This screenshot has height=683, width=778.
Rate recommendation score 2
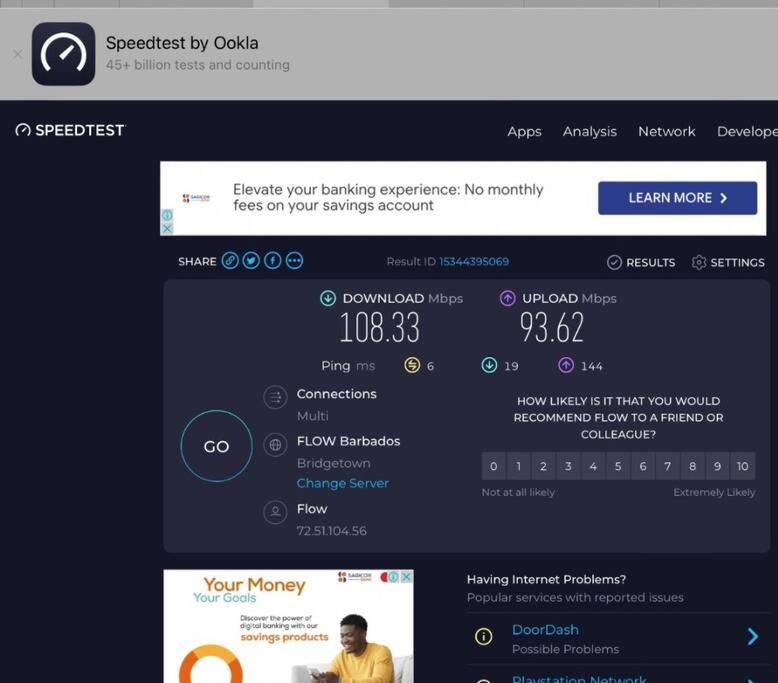(x=543, y=466)
